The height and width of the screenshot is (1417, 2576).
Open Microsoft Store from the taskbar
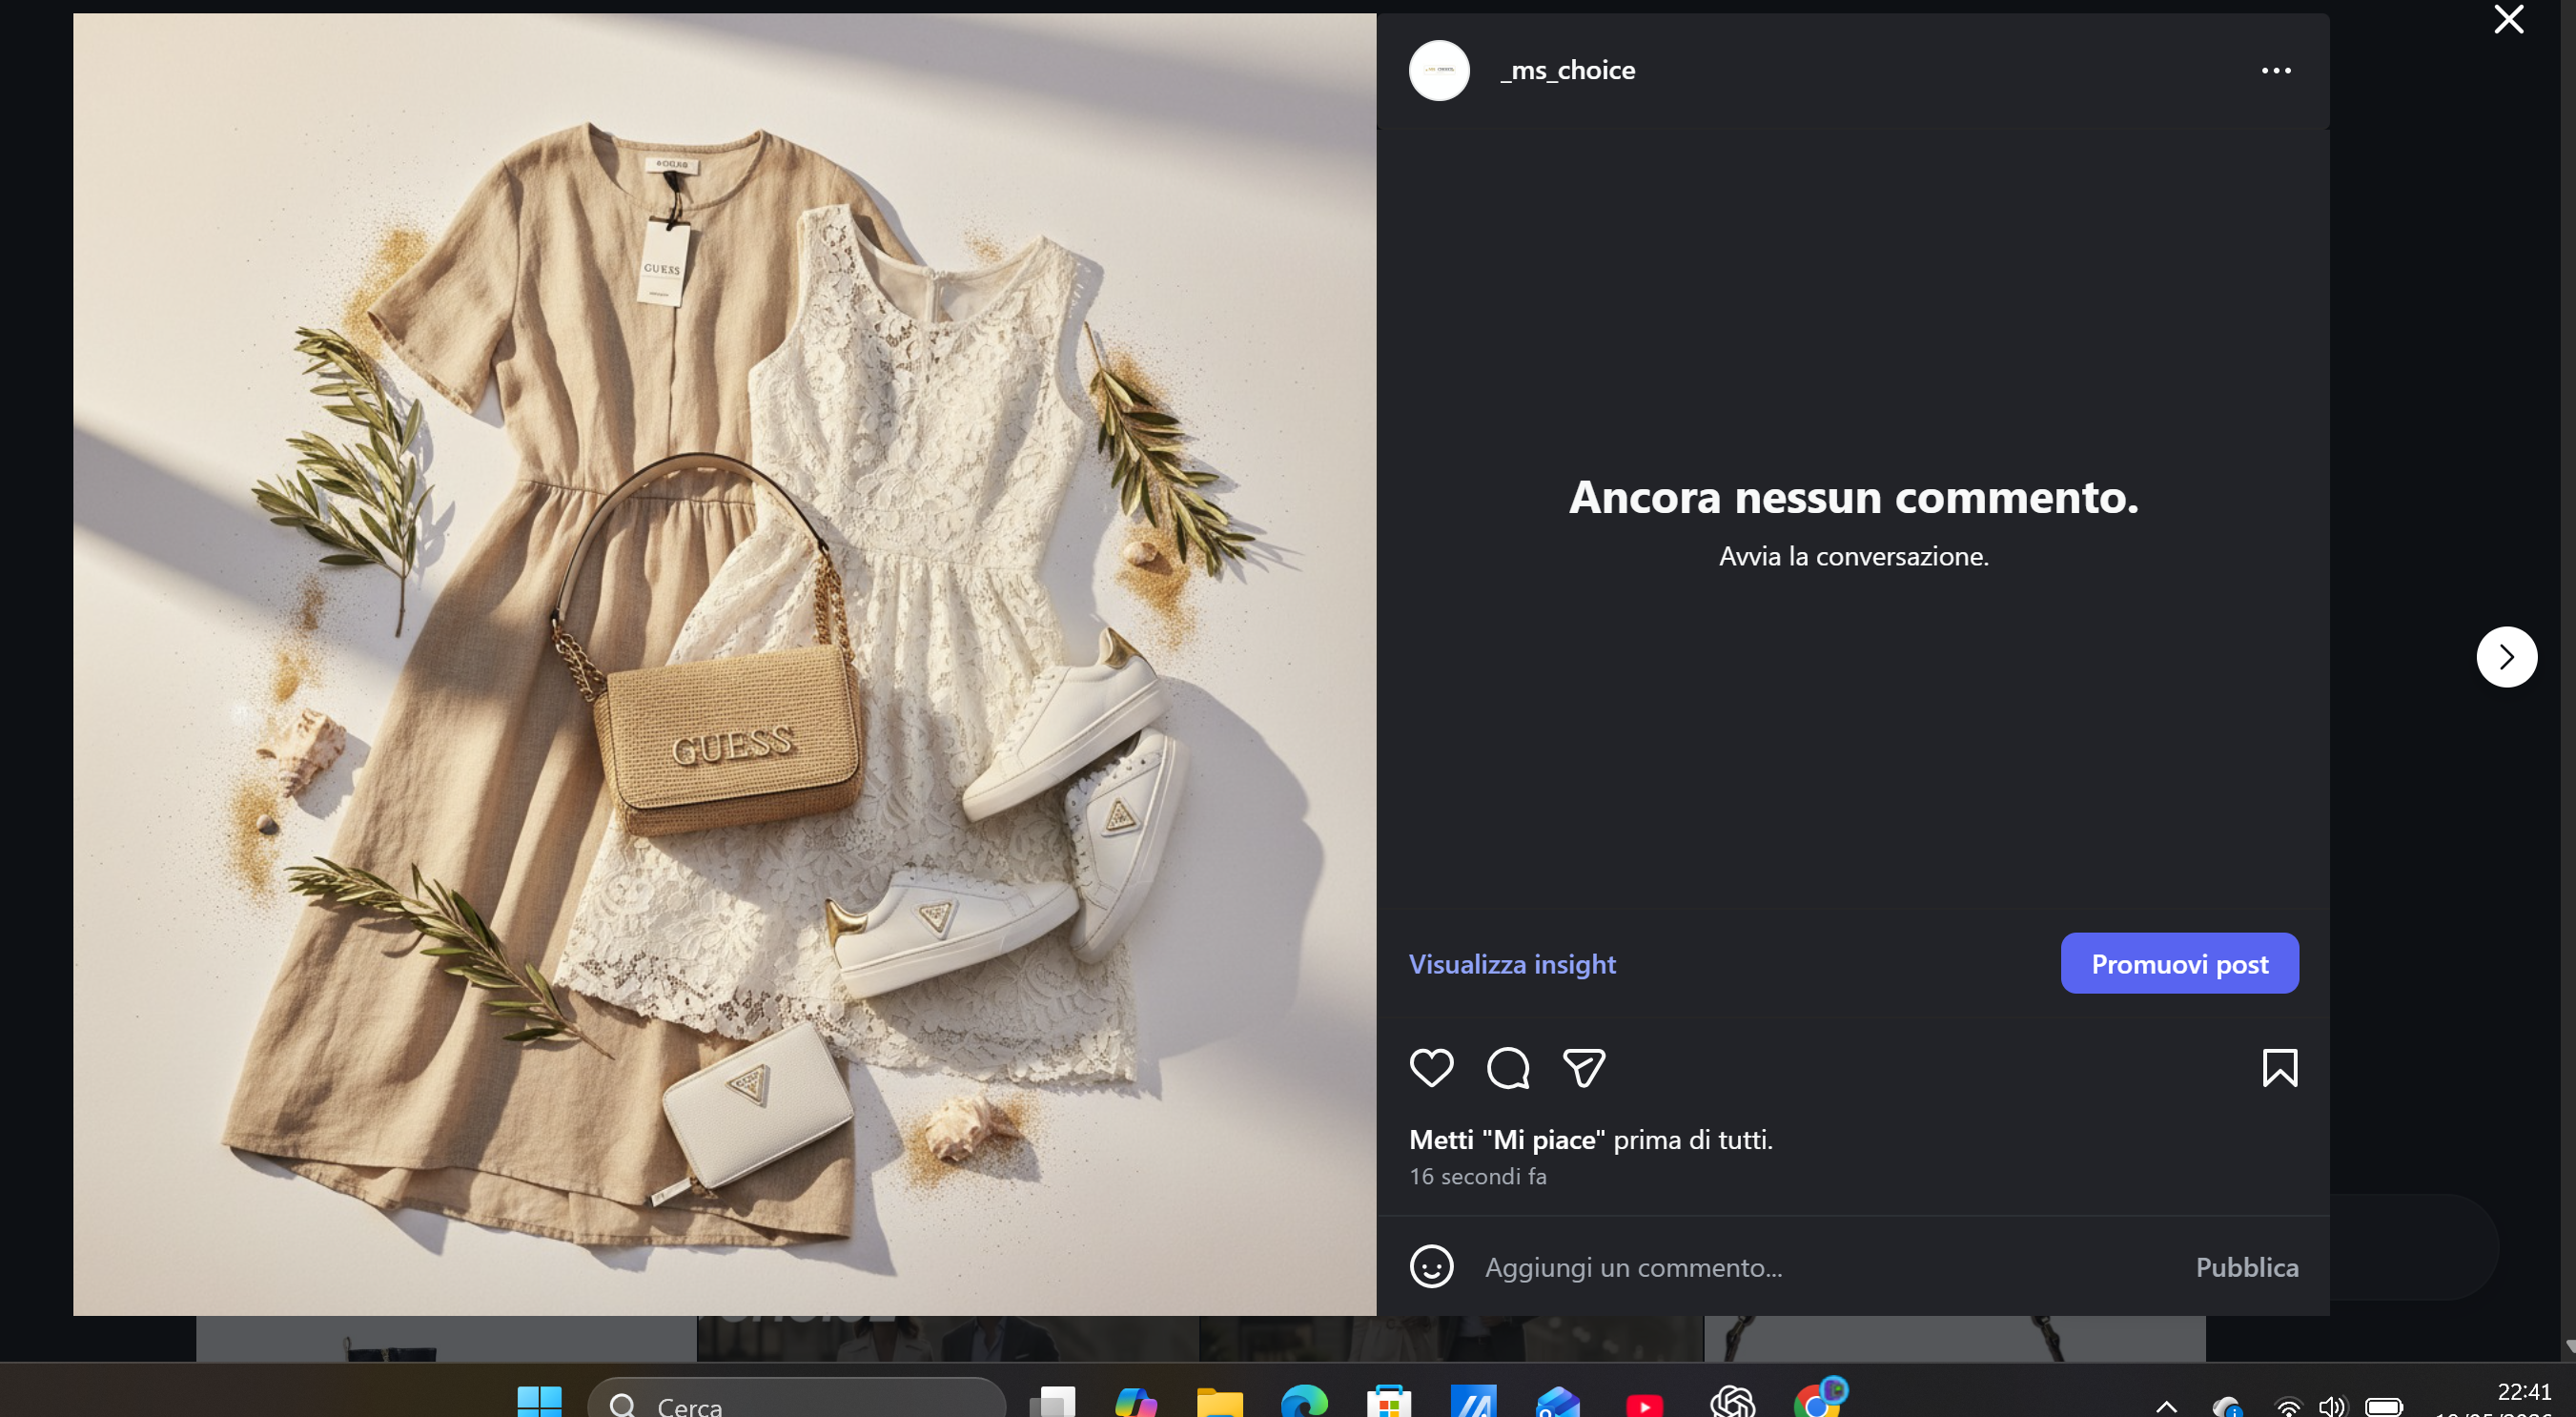point(1388,1402)
